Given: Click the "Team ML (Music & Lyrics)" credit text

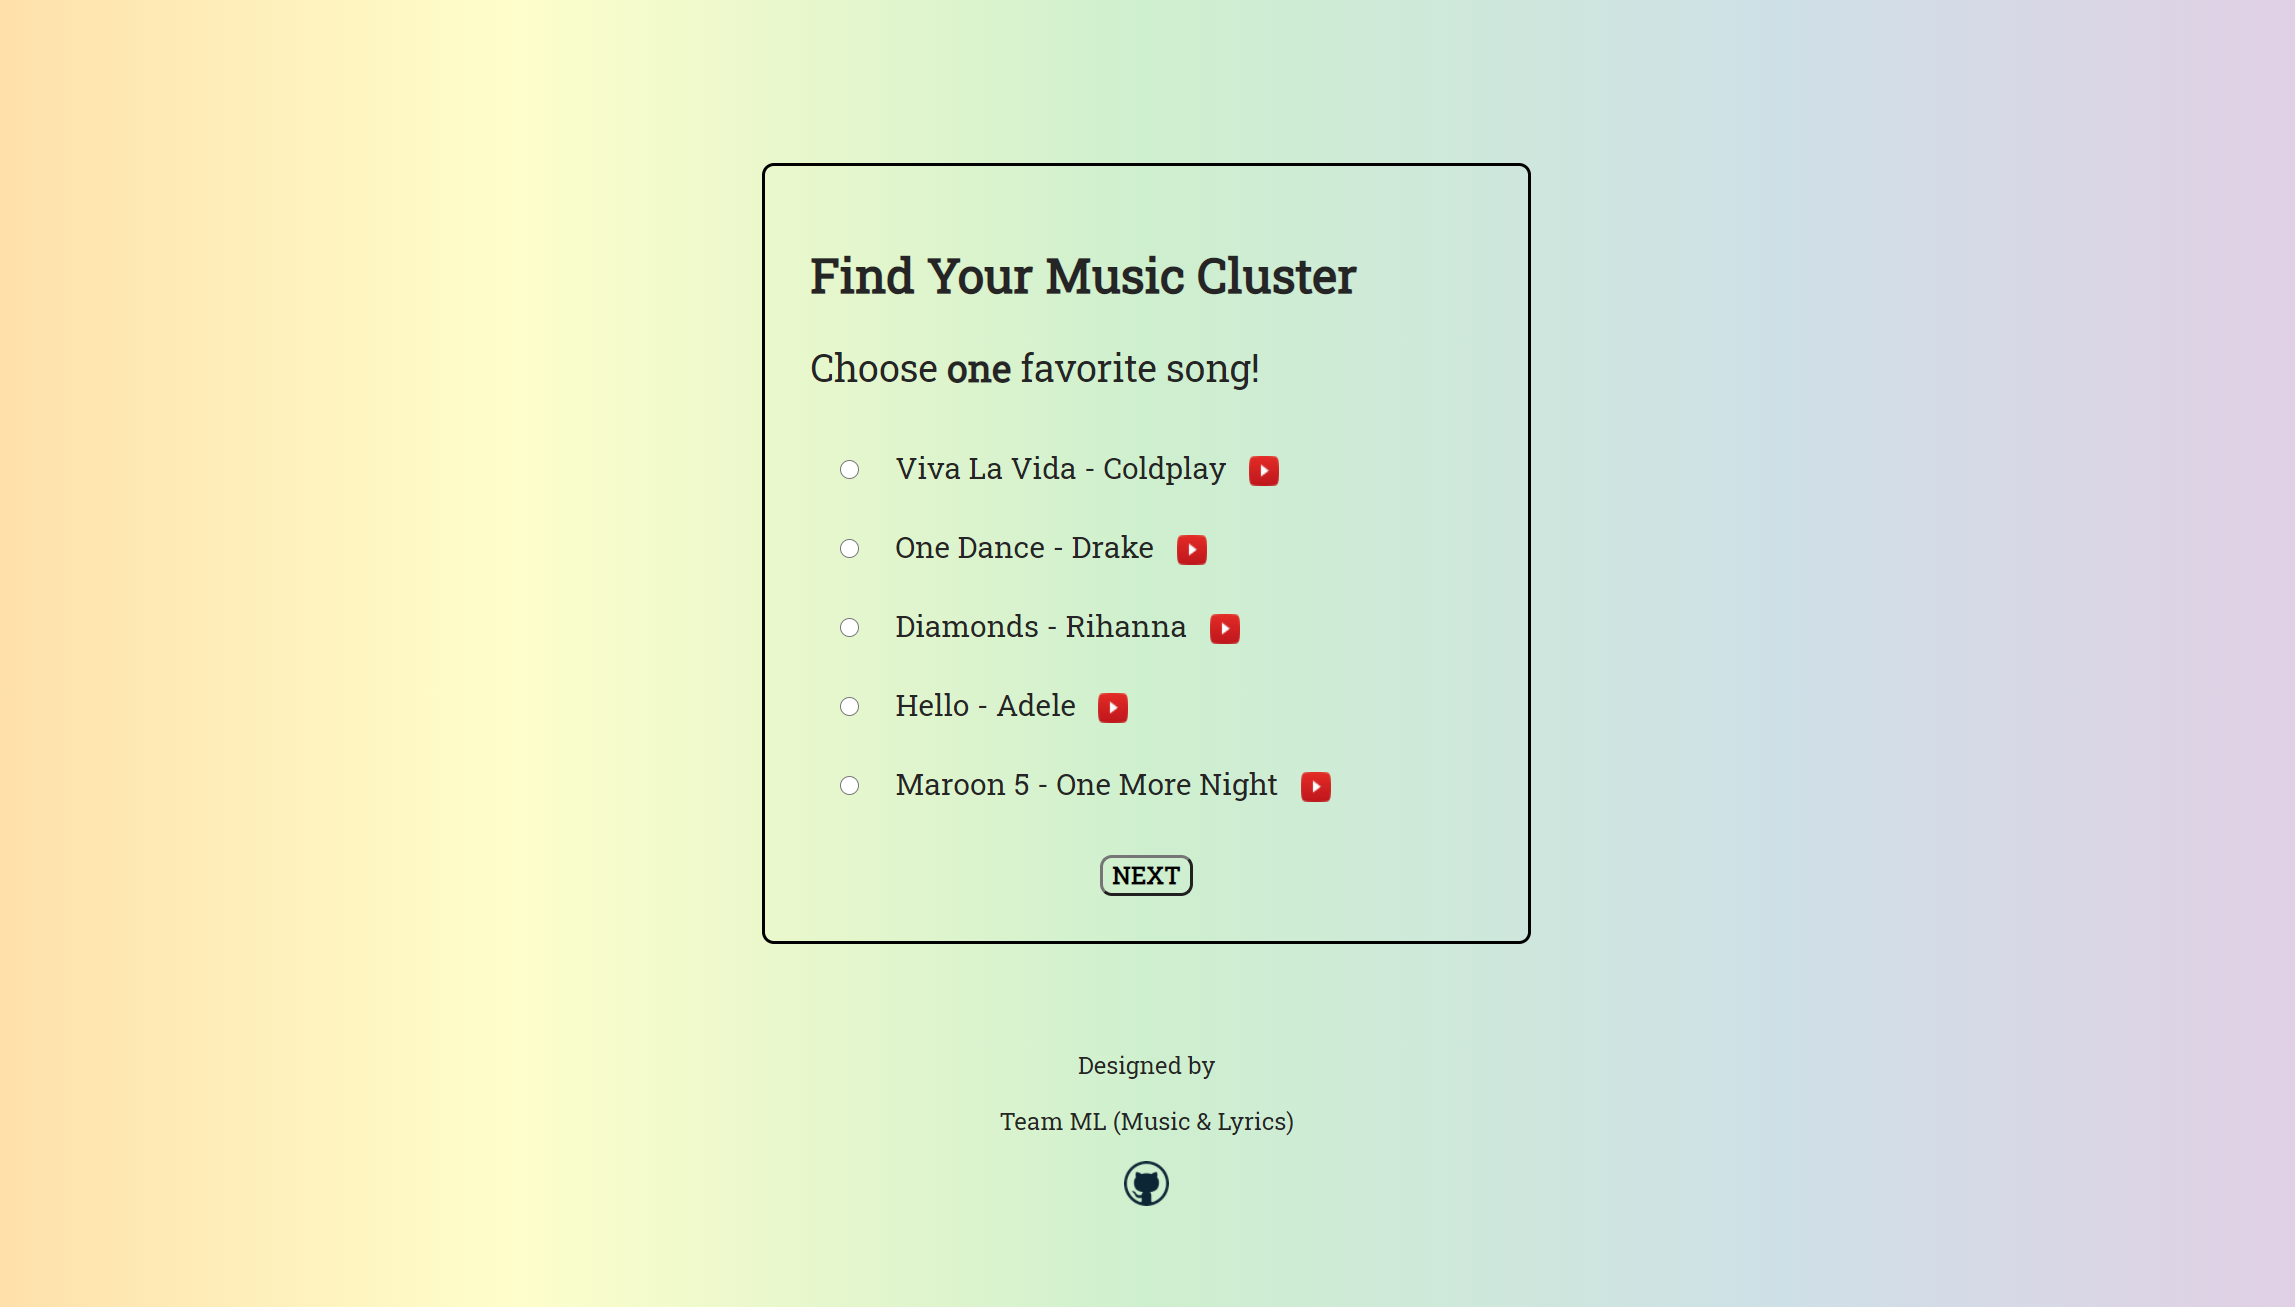Looking at the screenshot, I should pos(1146,1122).
